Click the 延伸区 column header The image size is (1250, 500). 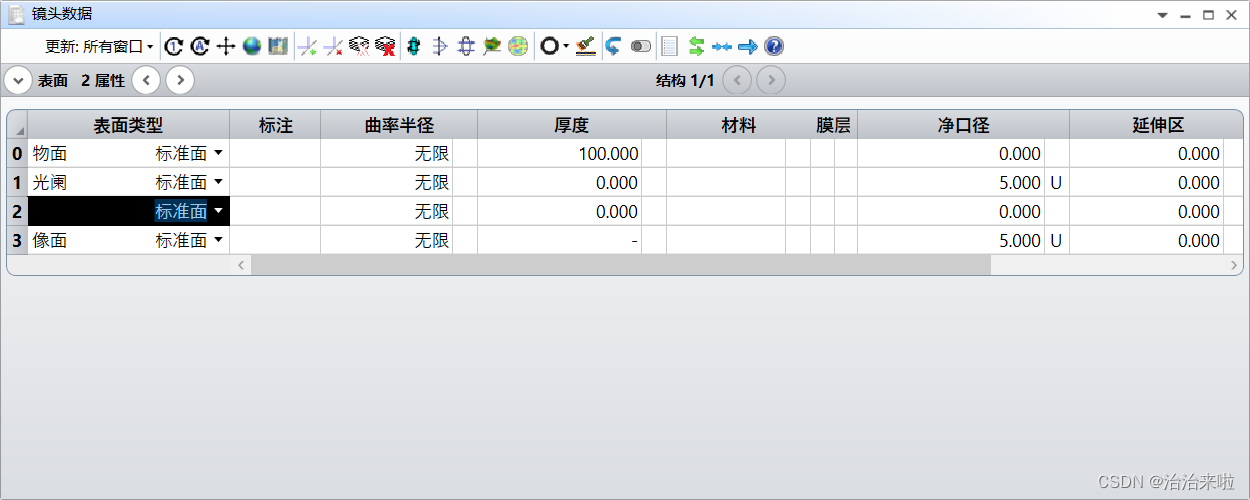click(1157, 125)
